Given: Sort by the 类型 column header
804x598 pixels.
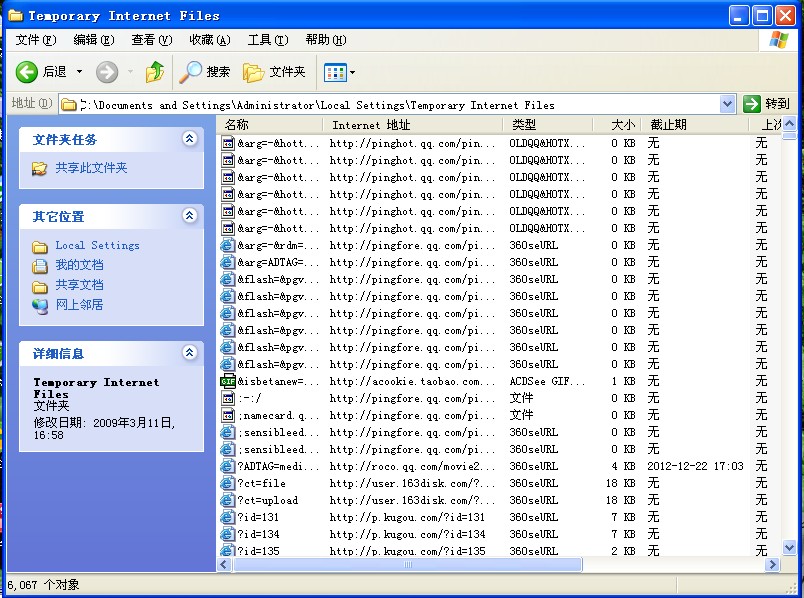Looking at the screenshot, I should click(x=548, y=125).
